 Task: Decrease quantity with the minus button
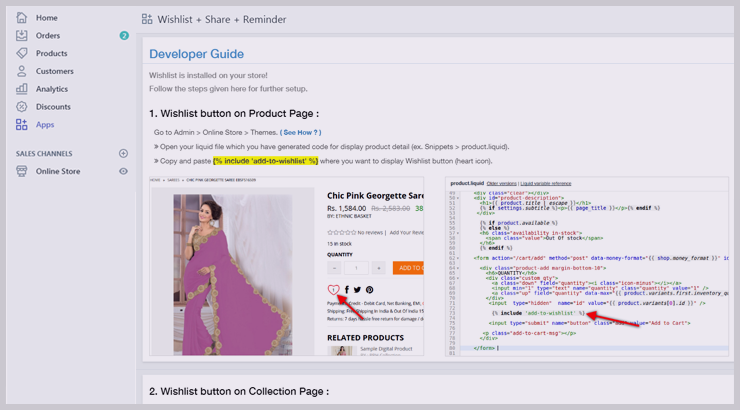334,268
